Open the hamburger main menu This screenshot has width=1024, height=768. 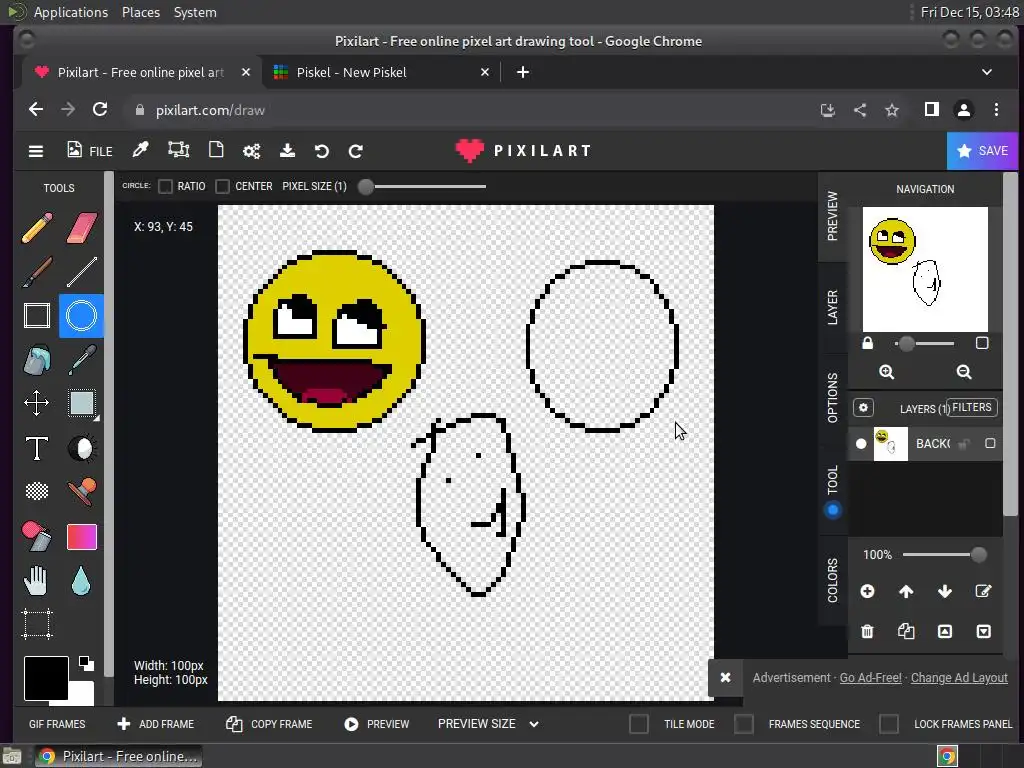pyautogui.click(x=36, y=151)
